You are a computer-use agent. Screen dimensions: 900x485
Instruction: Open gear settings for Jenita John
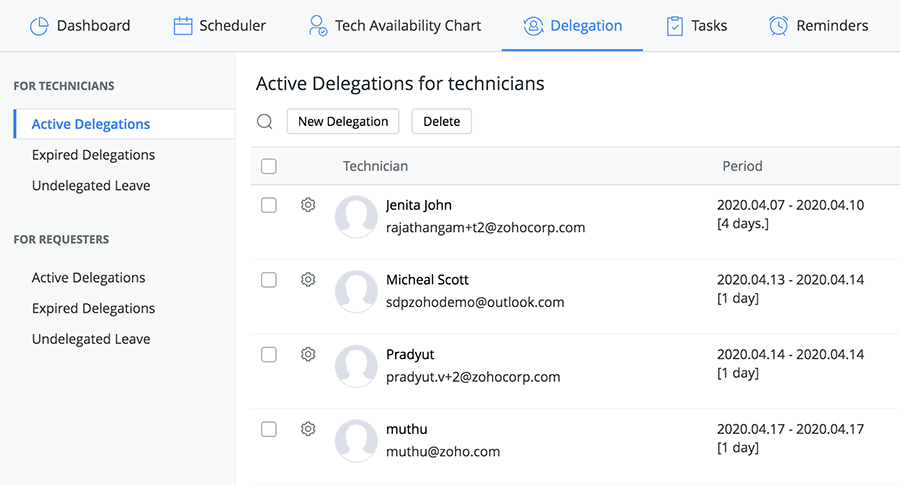[x=308, y=205]
